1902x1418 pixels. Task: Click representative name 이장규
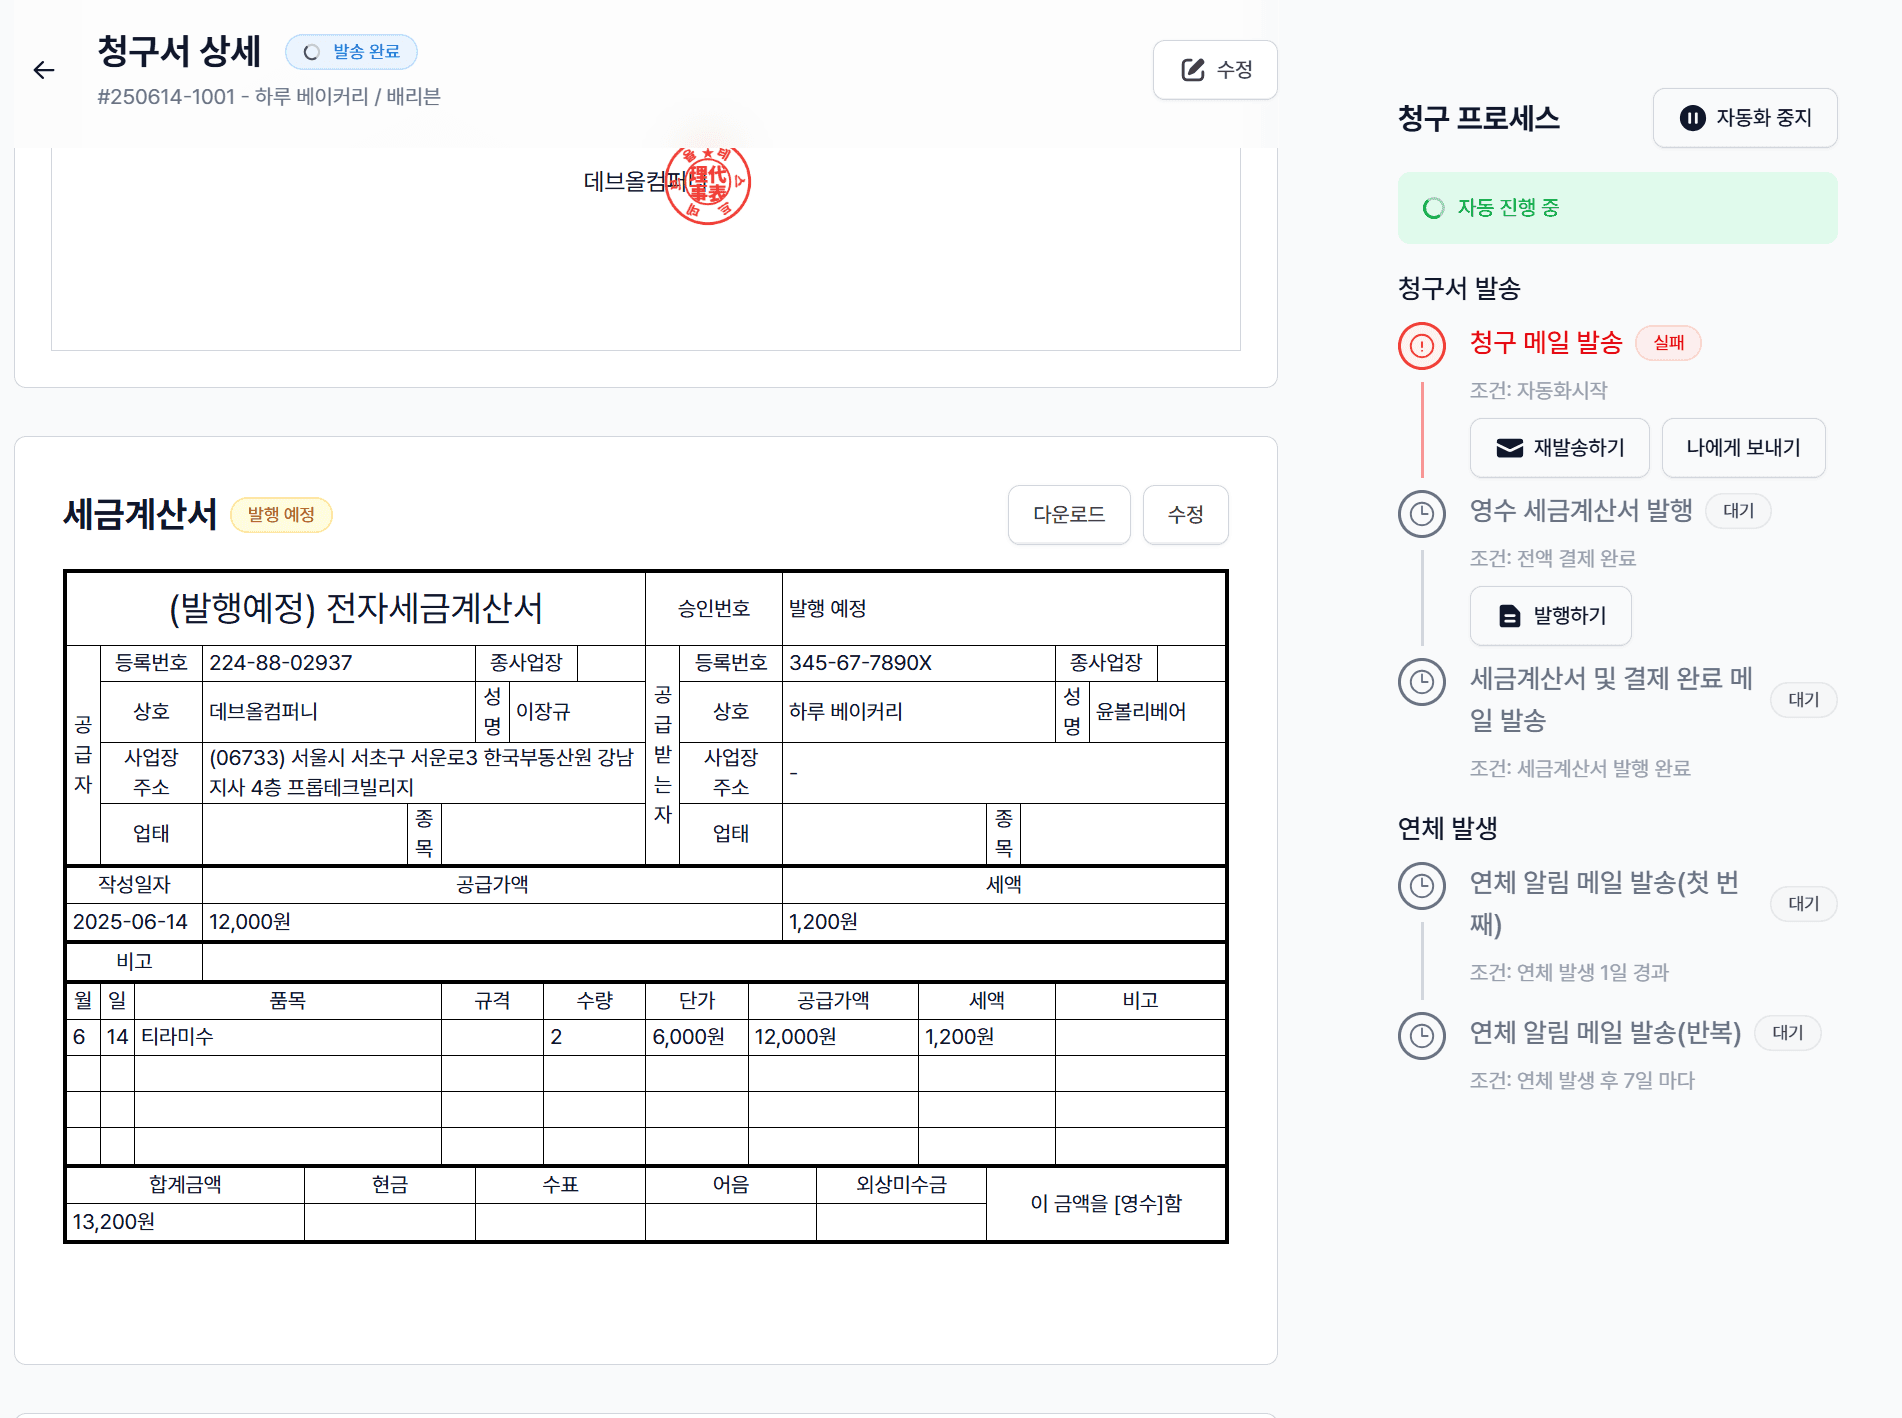(x=543, y=712)
